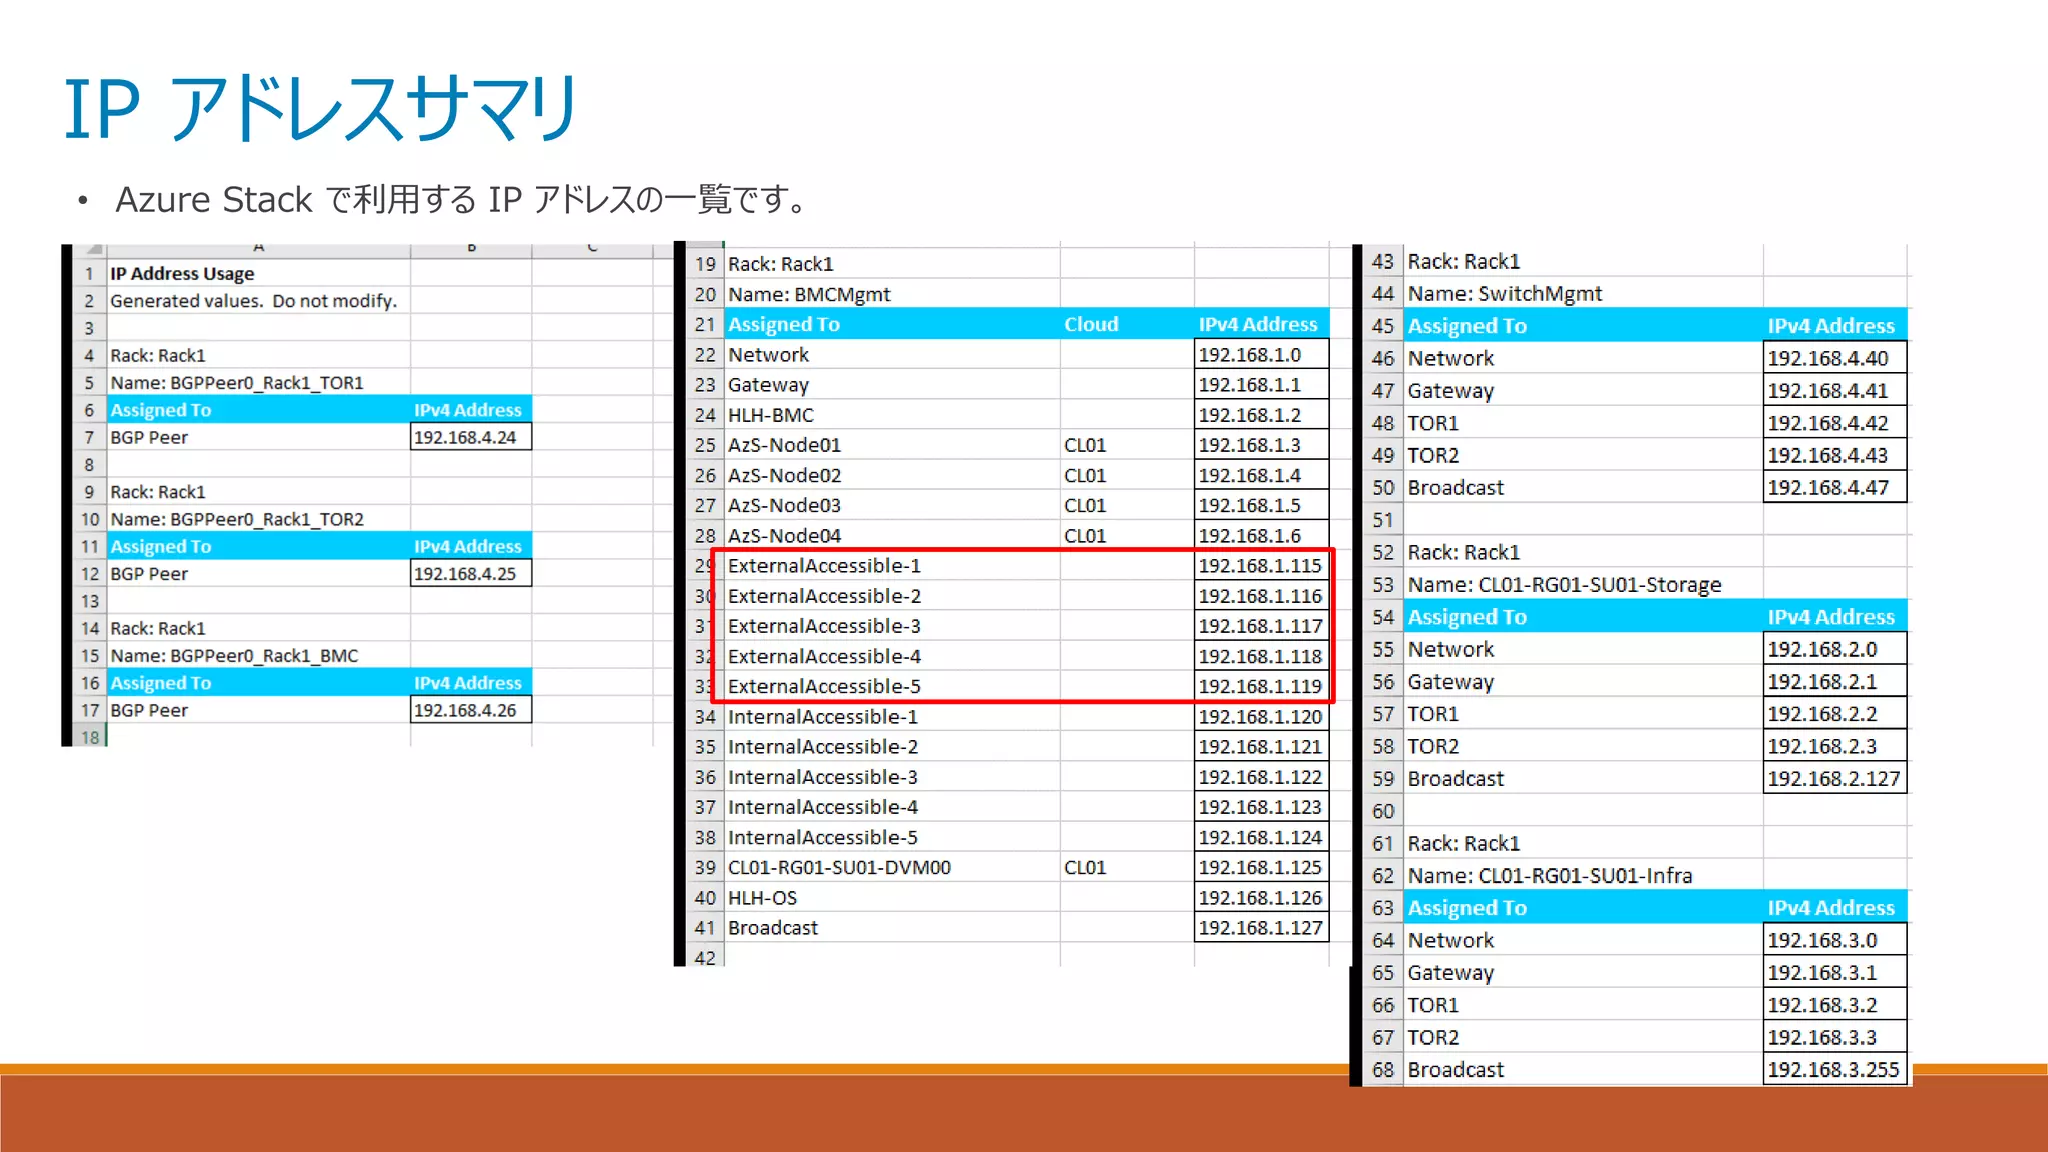This screenshot has width=2048, height=1152.
Task: Click IP value 192.168.1.127
Action: point(1261,928)
